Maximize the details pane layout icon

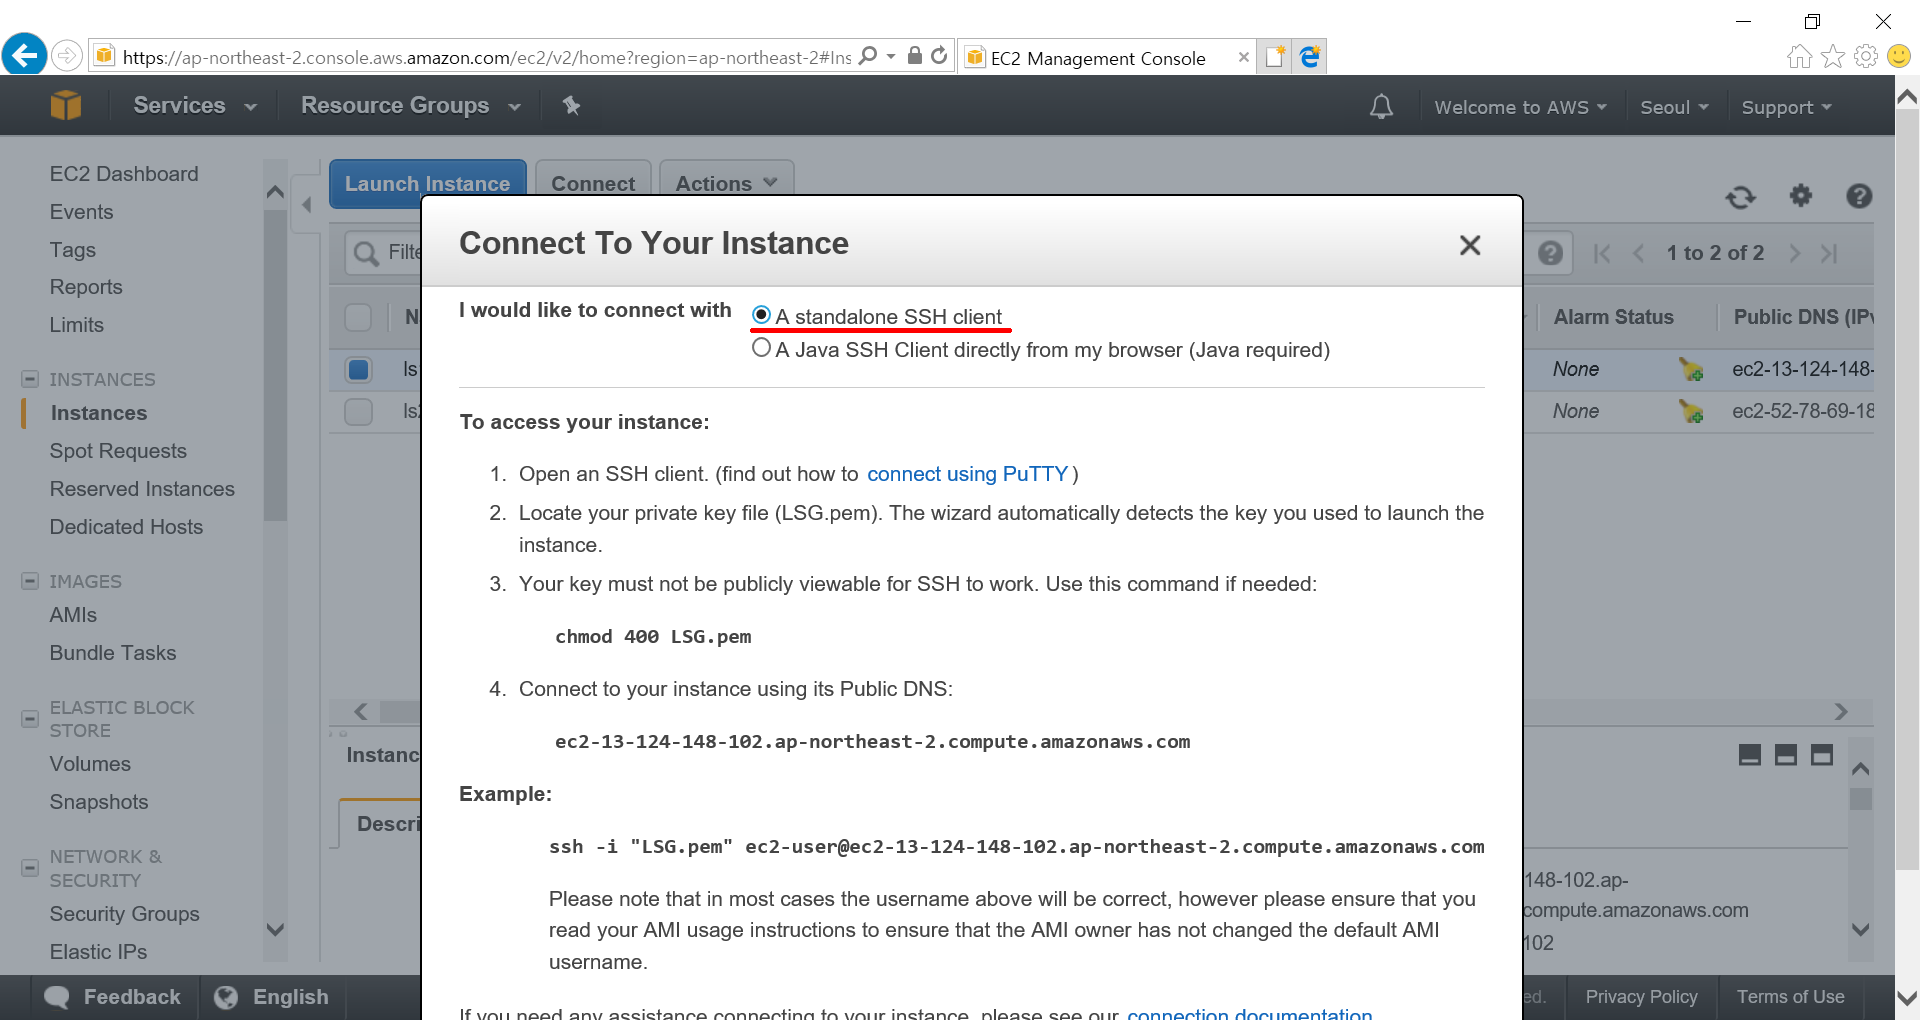pos(1822,755)
